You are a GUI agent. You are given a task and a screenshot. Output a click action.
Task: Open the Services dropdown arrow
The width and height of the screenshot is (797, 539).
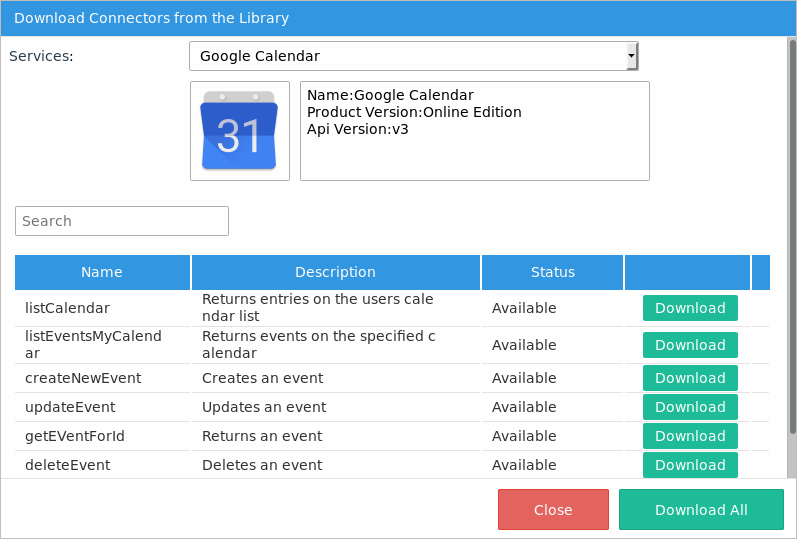click(631, 56)
